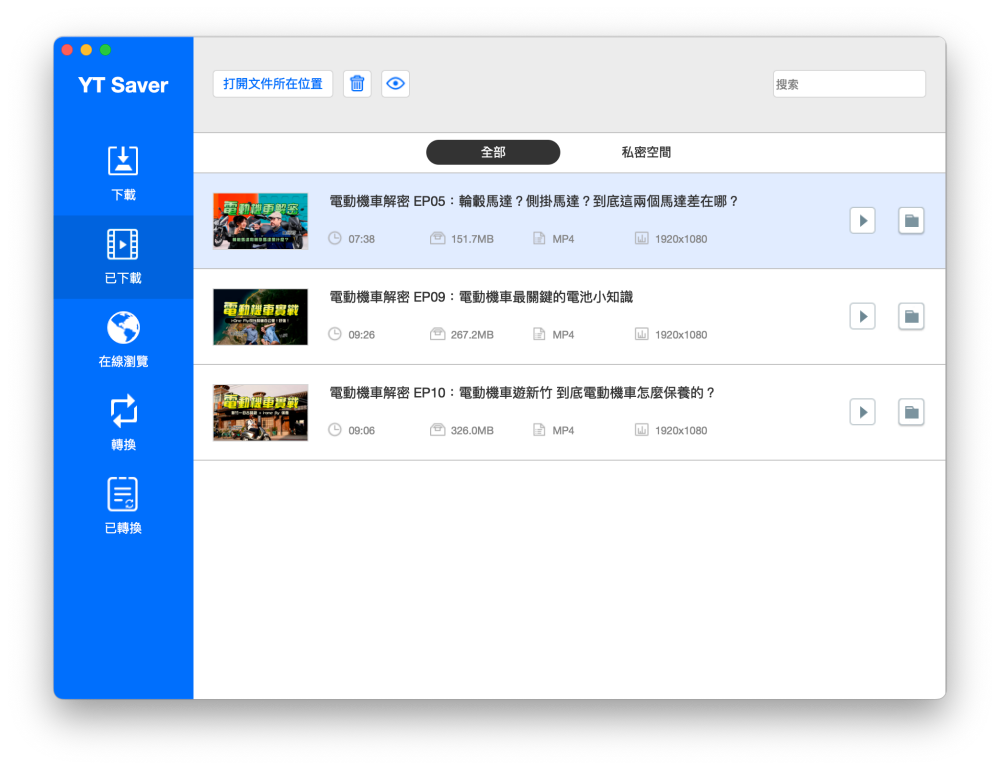This screenshot has height=770, width=1000.
Task: Show folder location of EP10 video
Action: click(x=910, y=412)
